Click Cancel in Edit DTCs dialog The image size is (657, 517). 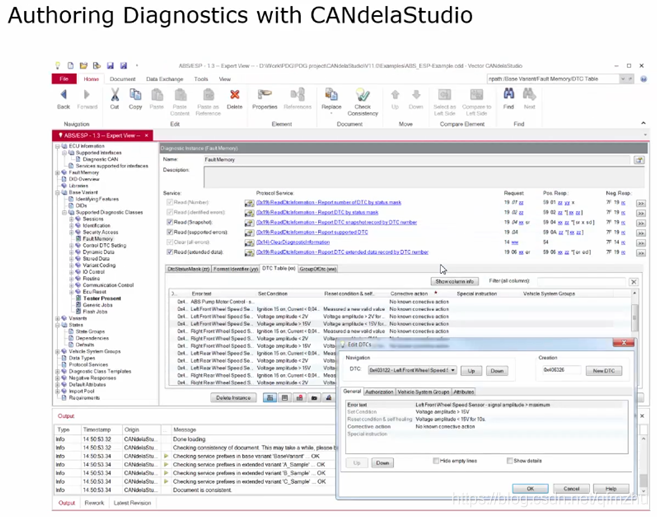coord(571,489)
